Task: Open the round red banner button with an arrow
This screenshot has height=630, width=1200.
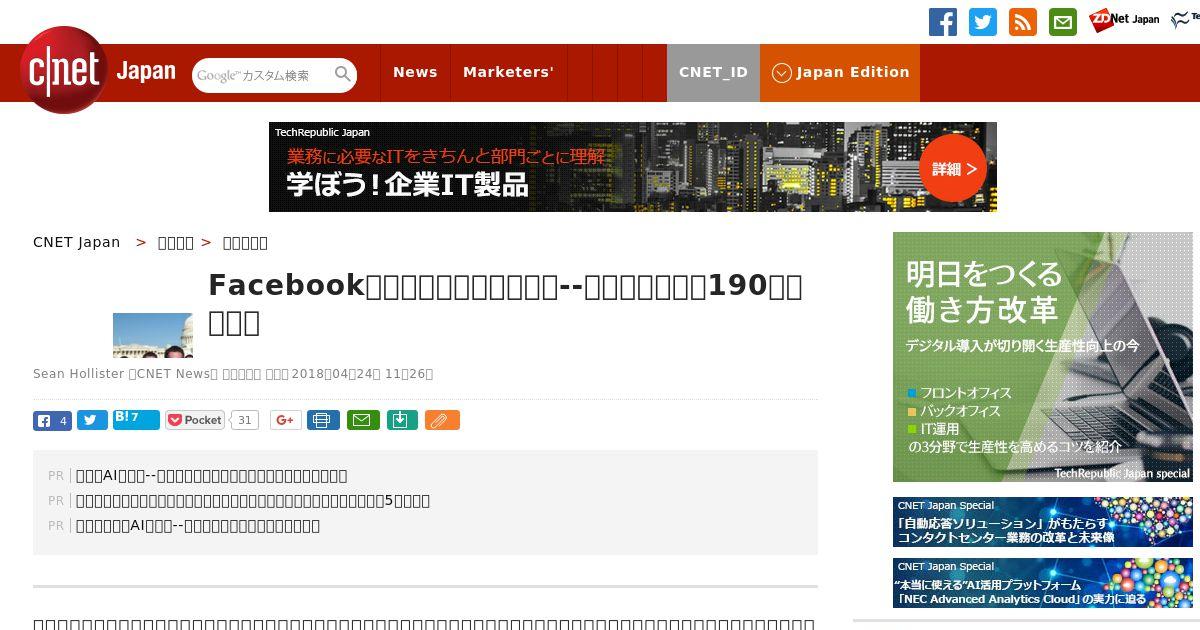Action: (x=953, y=169)
